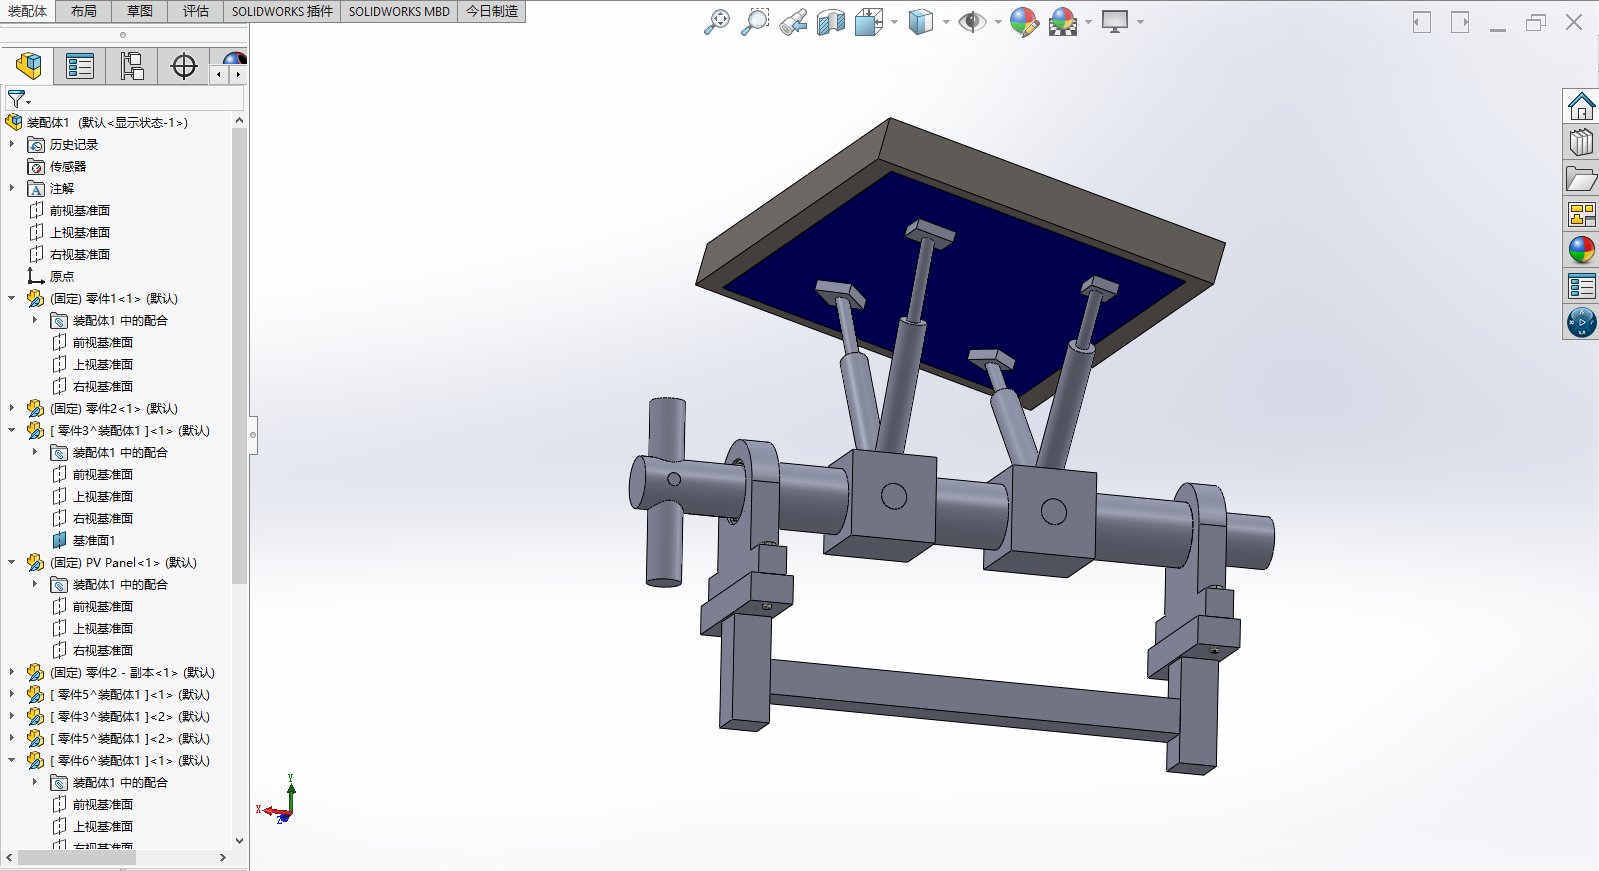The width and height of the screenshot is (1599, 871).
Task: Expand the 历史记录 tree node
Action: [12, 144]
